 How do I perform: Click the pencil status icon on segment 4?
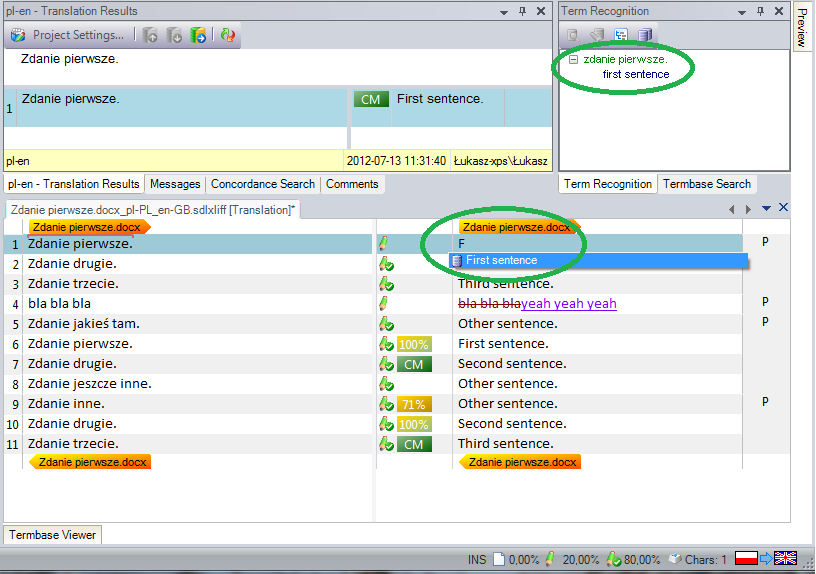[382, 303]
